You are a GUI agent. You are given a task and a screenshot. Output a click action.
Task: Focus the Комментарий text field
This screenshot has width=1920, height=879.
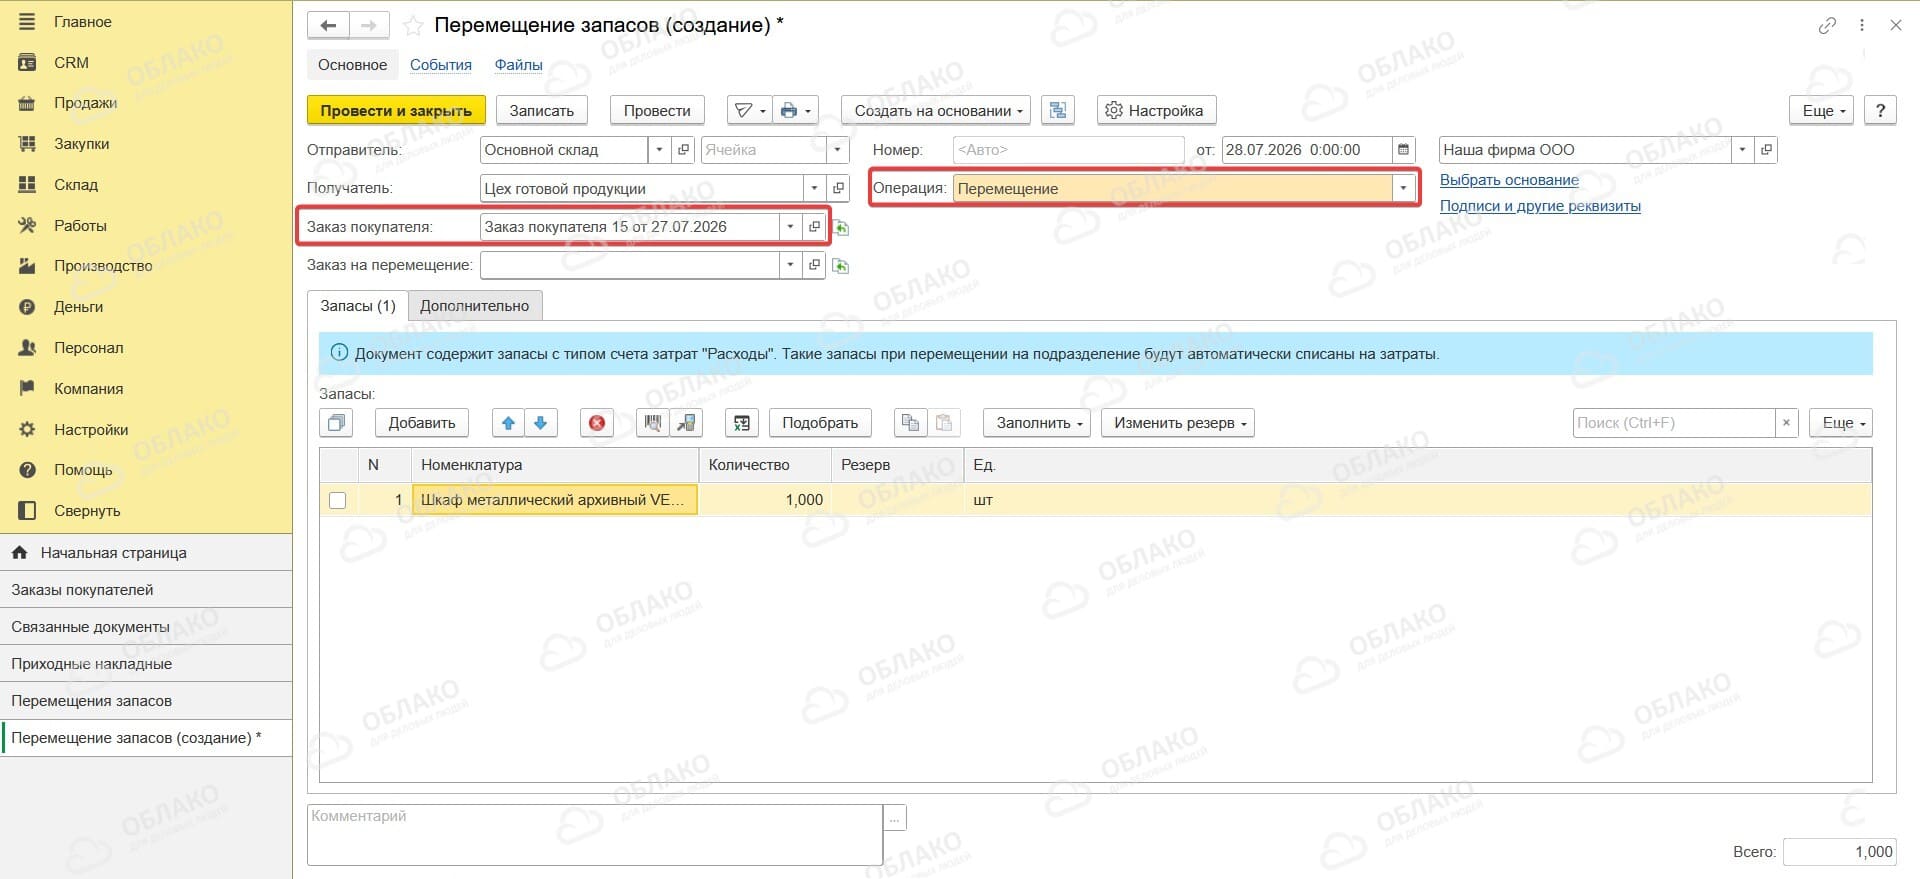[595, 834]
